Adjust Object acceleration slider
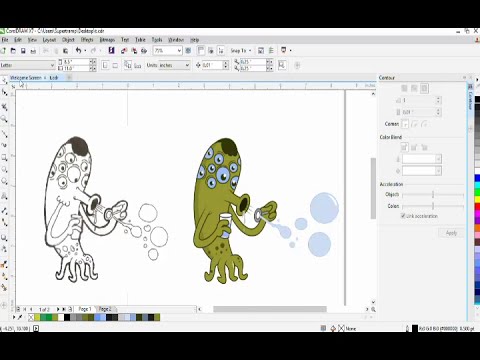The height and width of the screenshot is (360, 480). coord(433,194)
